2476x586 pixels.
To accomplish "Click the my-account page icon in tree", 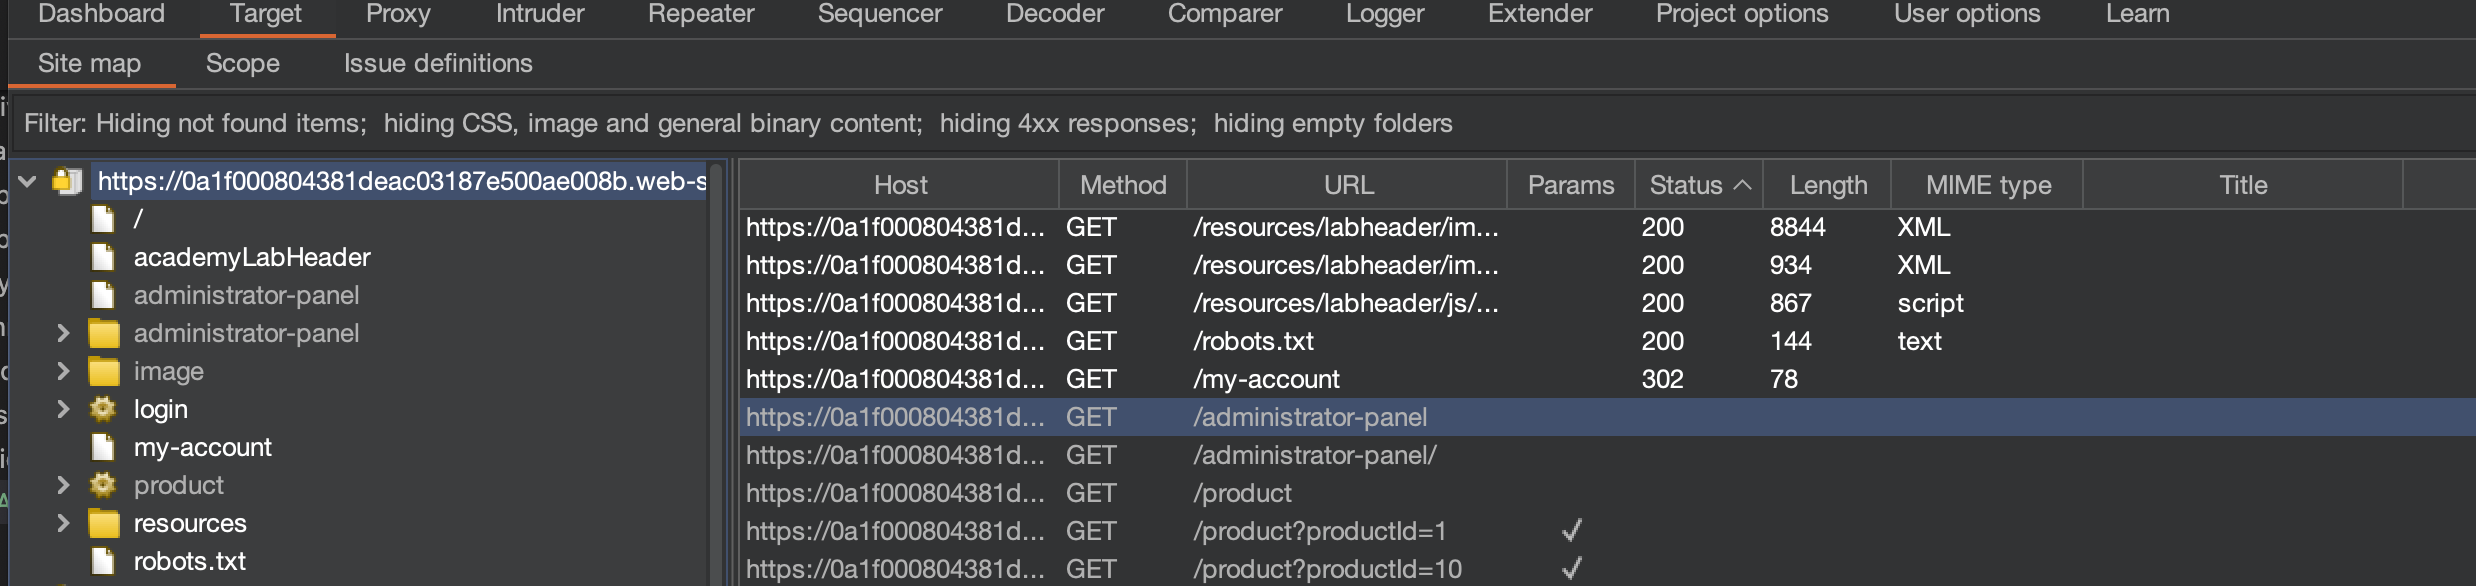I will [x=102, y=447].
